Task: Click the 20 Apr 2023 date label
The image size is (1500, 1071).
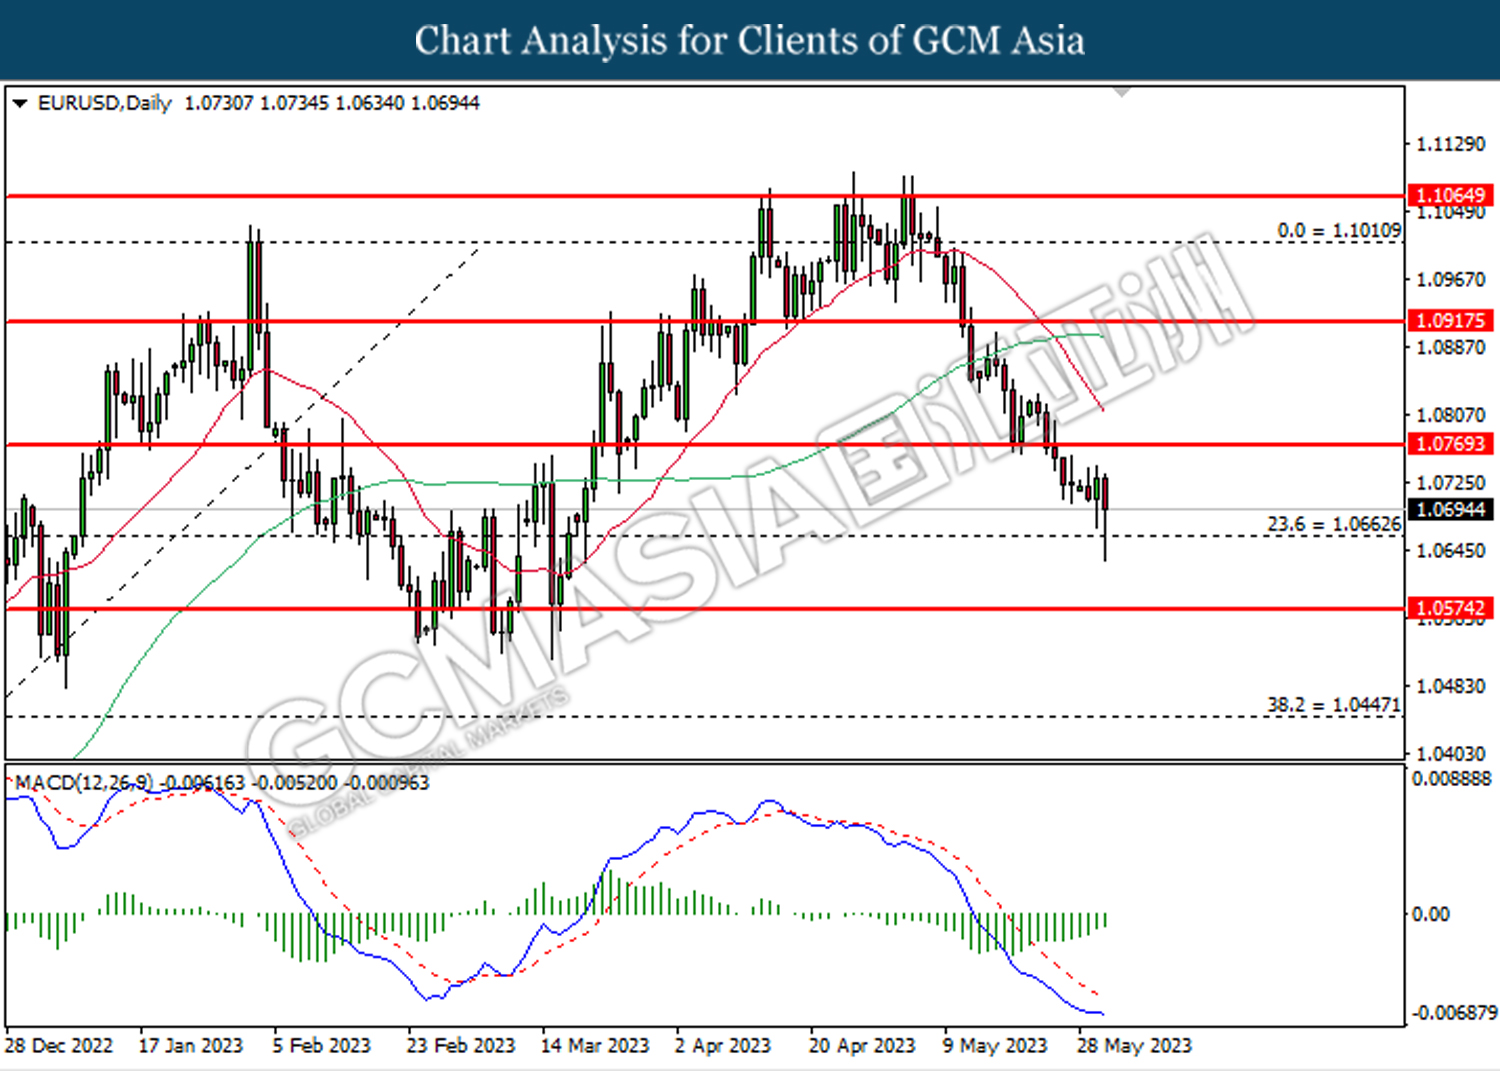Action: [861, 1046]
